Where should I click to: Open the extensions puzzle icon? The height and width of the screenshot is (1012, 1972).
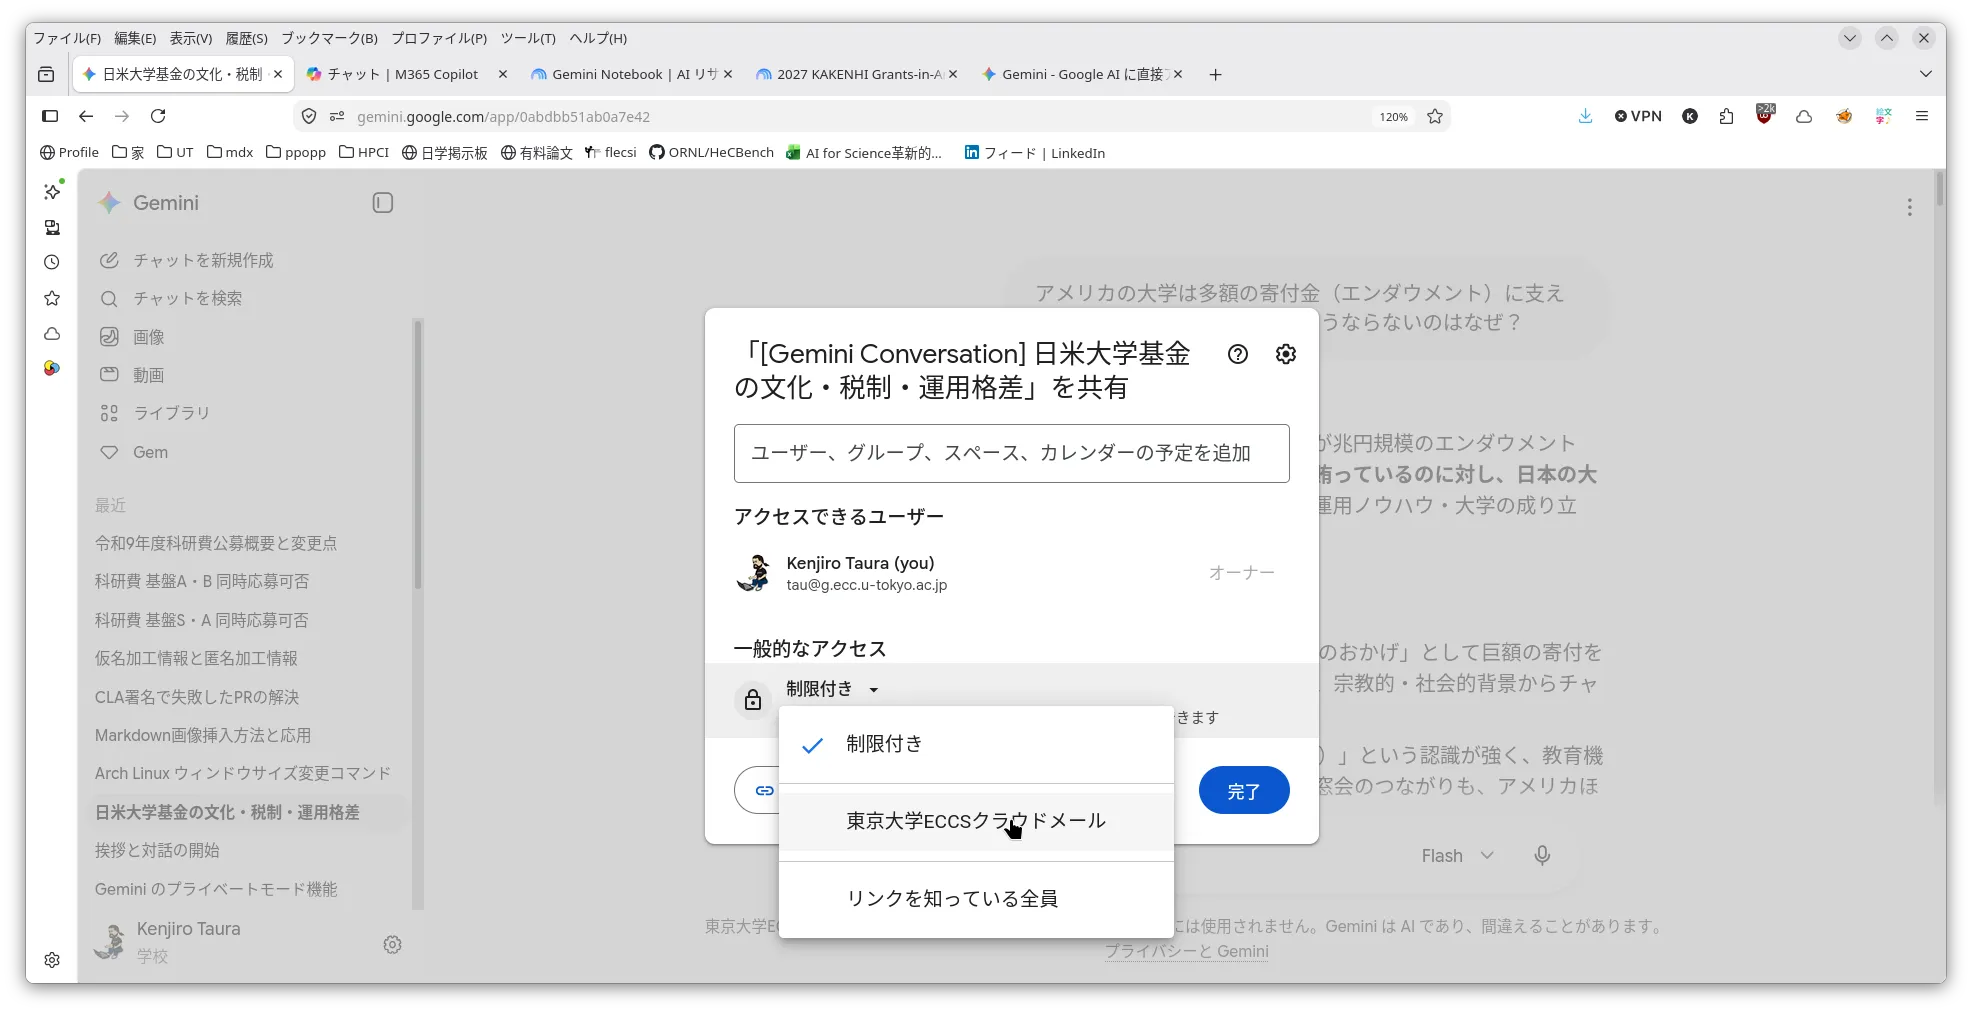click(1726, 116)
